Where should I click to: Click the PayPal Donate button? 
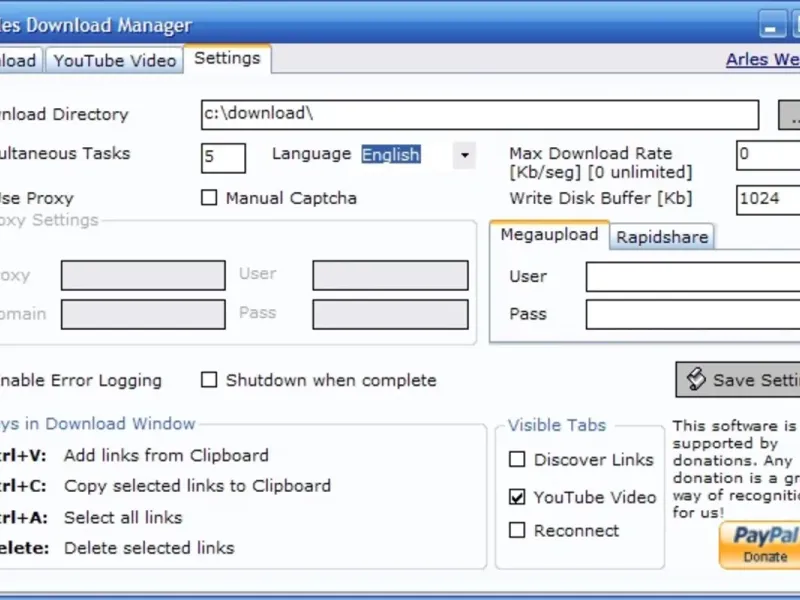760,545
